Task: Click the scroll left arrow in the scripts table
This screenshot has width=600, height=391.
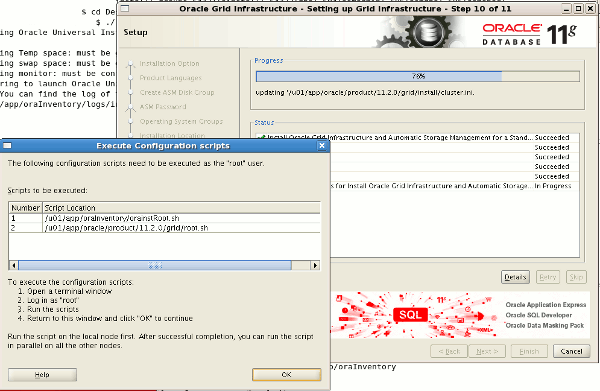Action: tap(13, 265)
